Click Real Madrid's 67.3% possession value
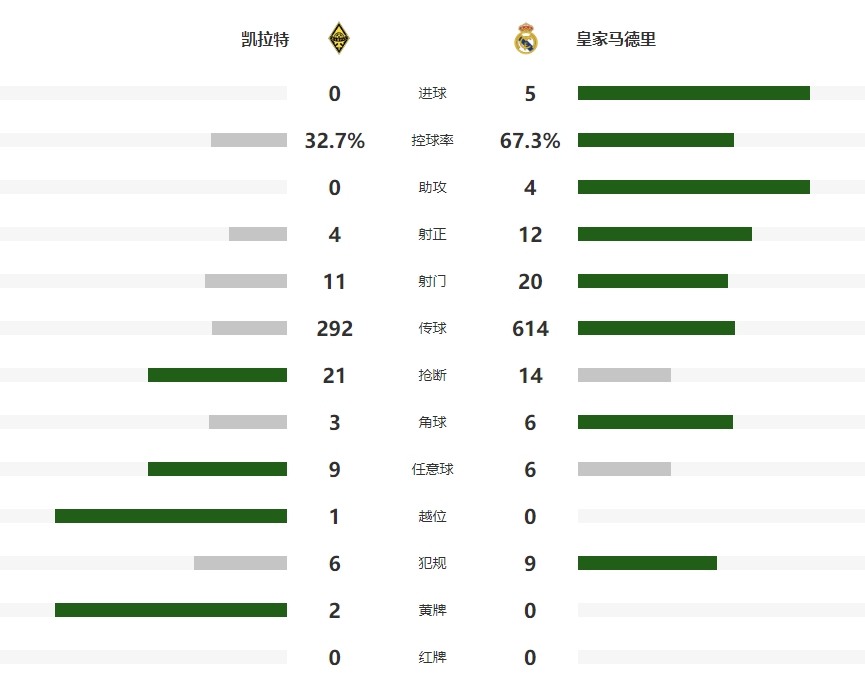Viewport: 865px width, 695px height. click(x=530, y=141)
